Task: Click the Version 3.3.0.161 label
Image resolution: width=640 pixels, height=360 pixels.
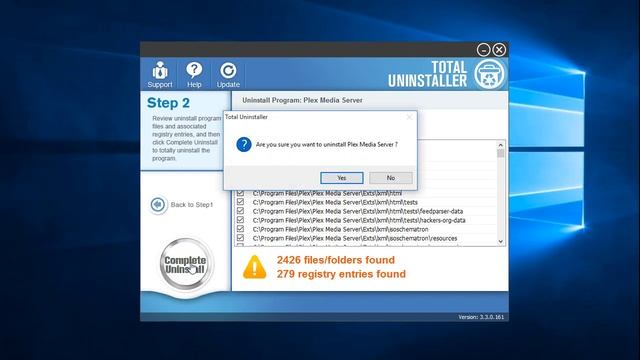Action: 481,317
